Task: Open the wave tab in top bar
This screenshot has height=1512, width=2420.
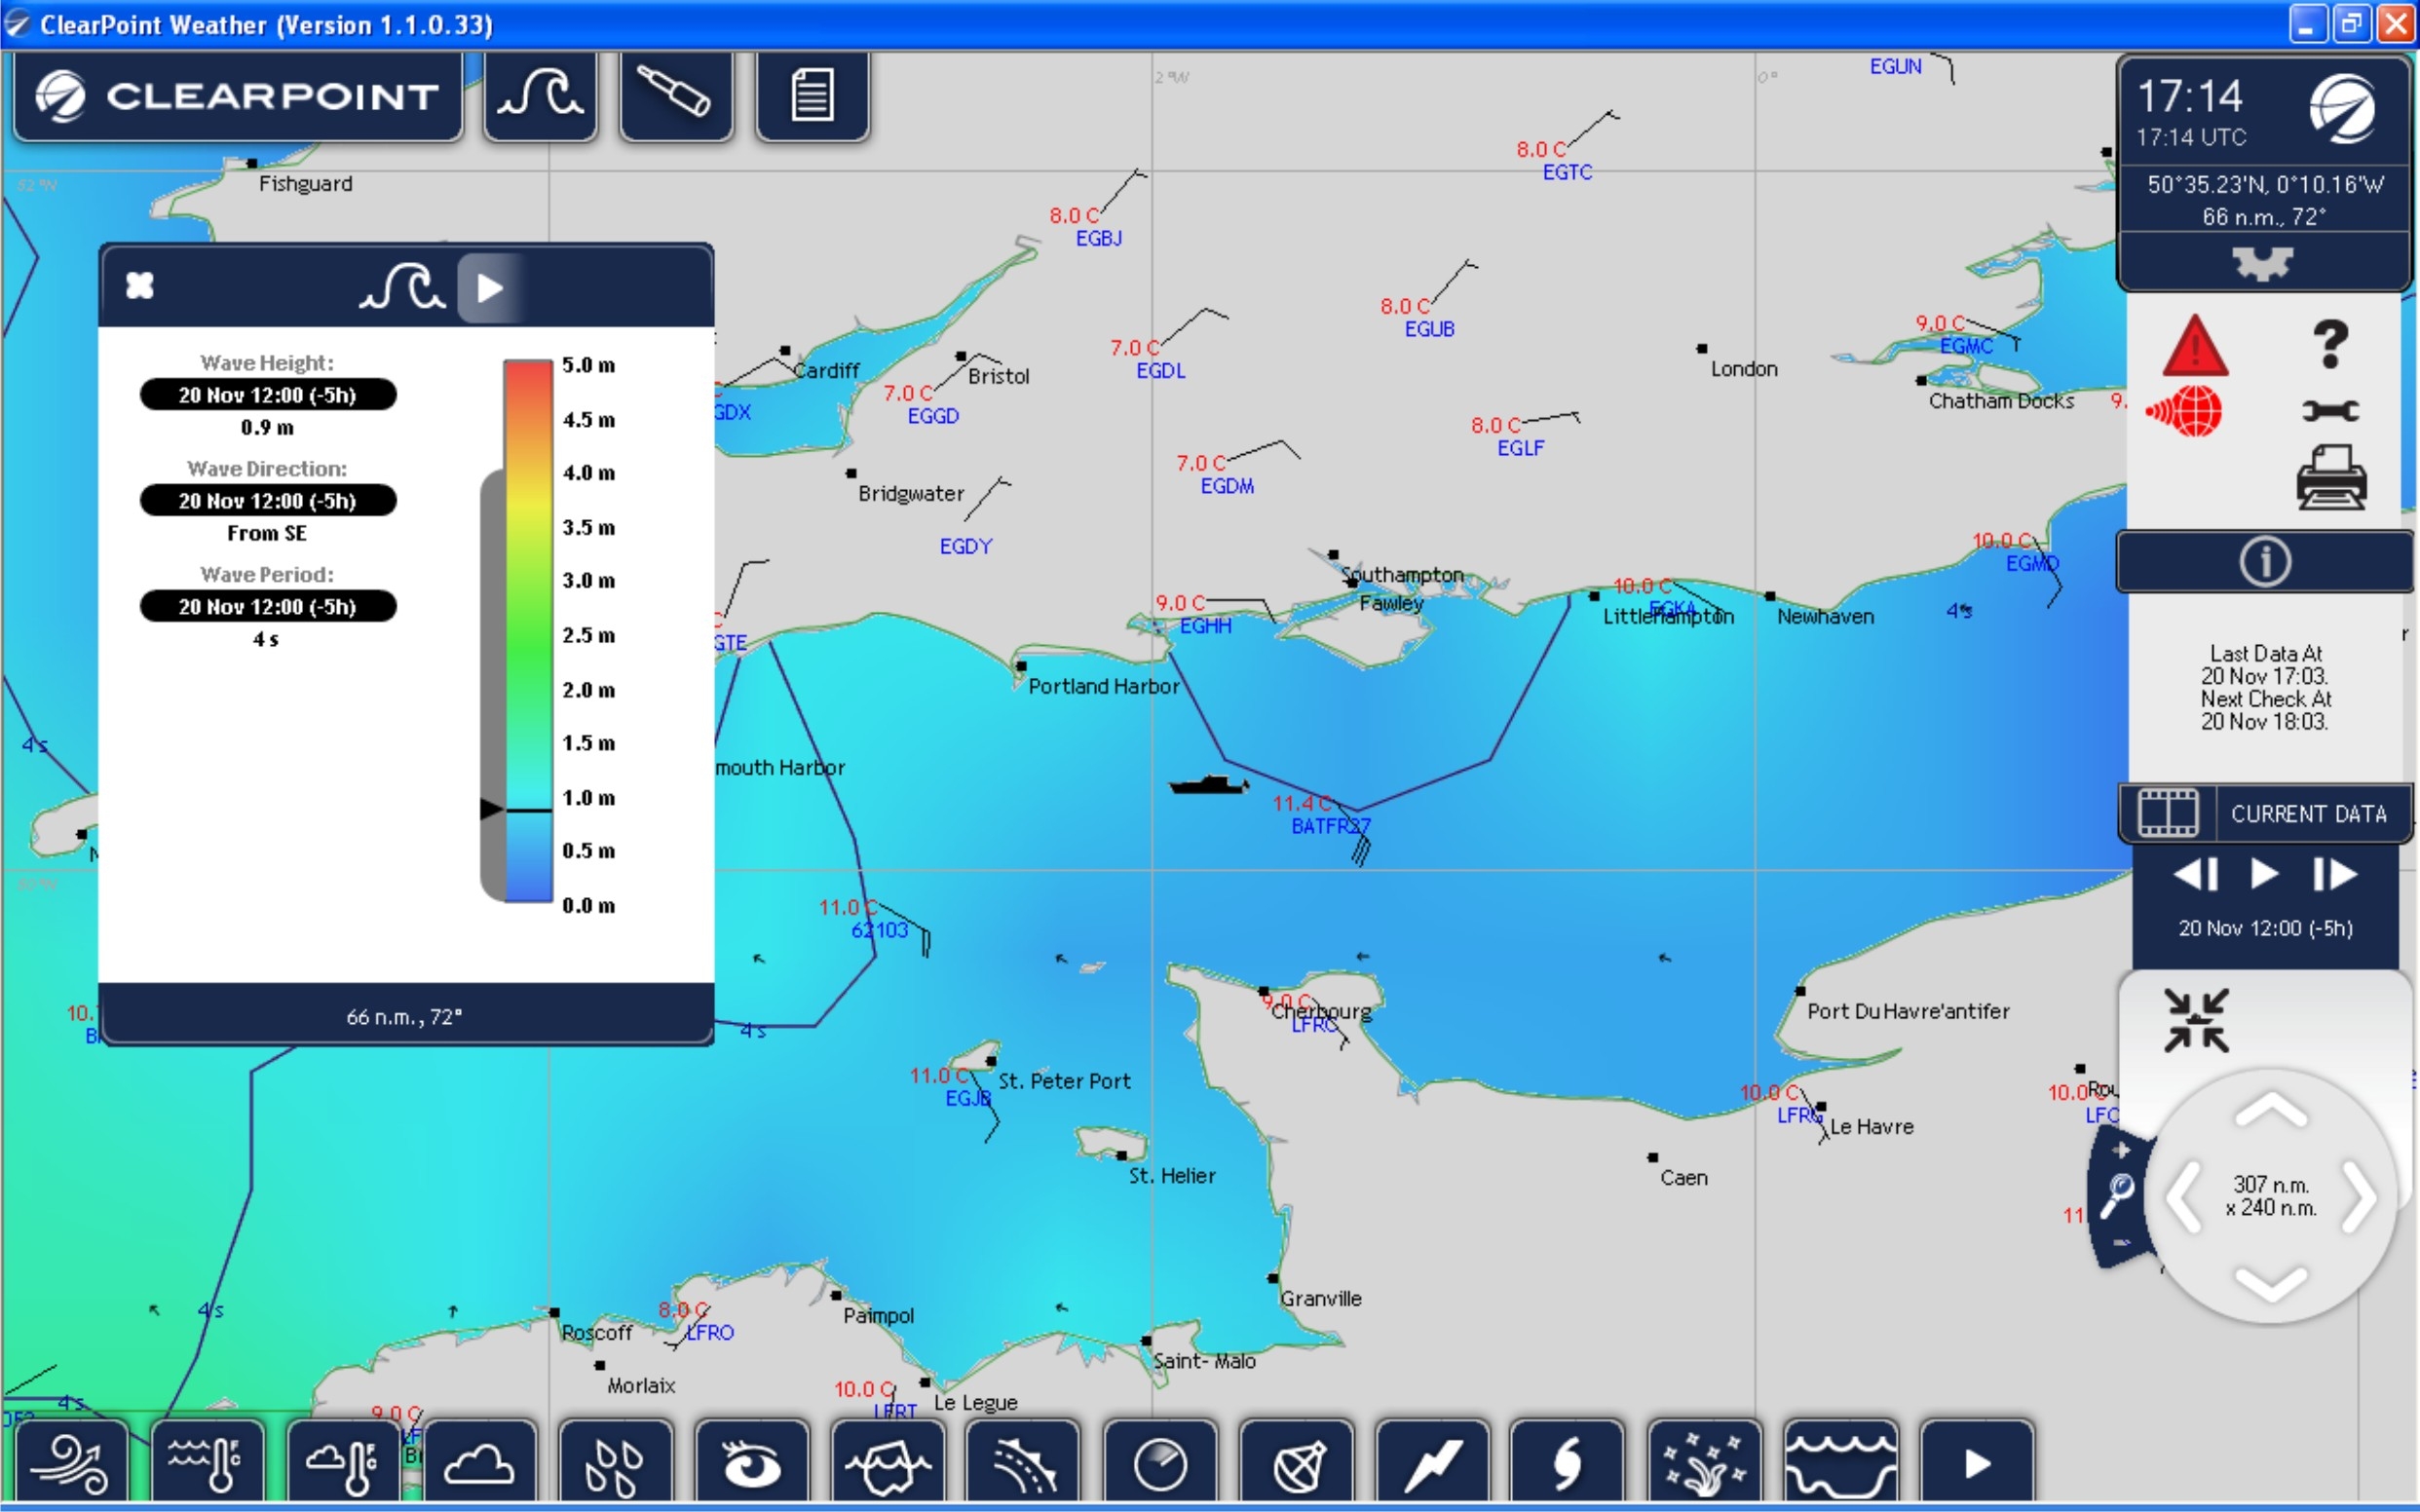Action: (540, 96)
